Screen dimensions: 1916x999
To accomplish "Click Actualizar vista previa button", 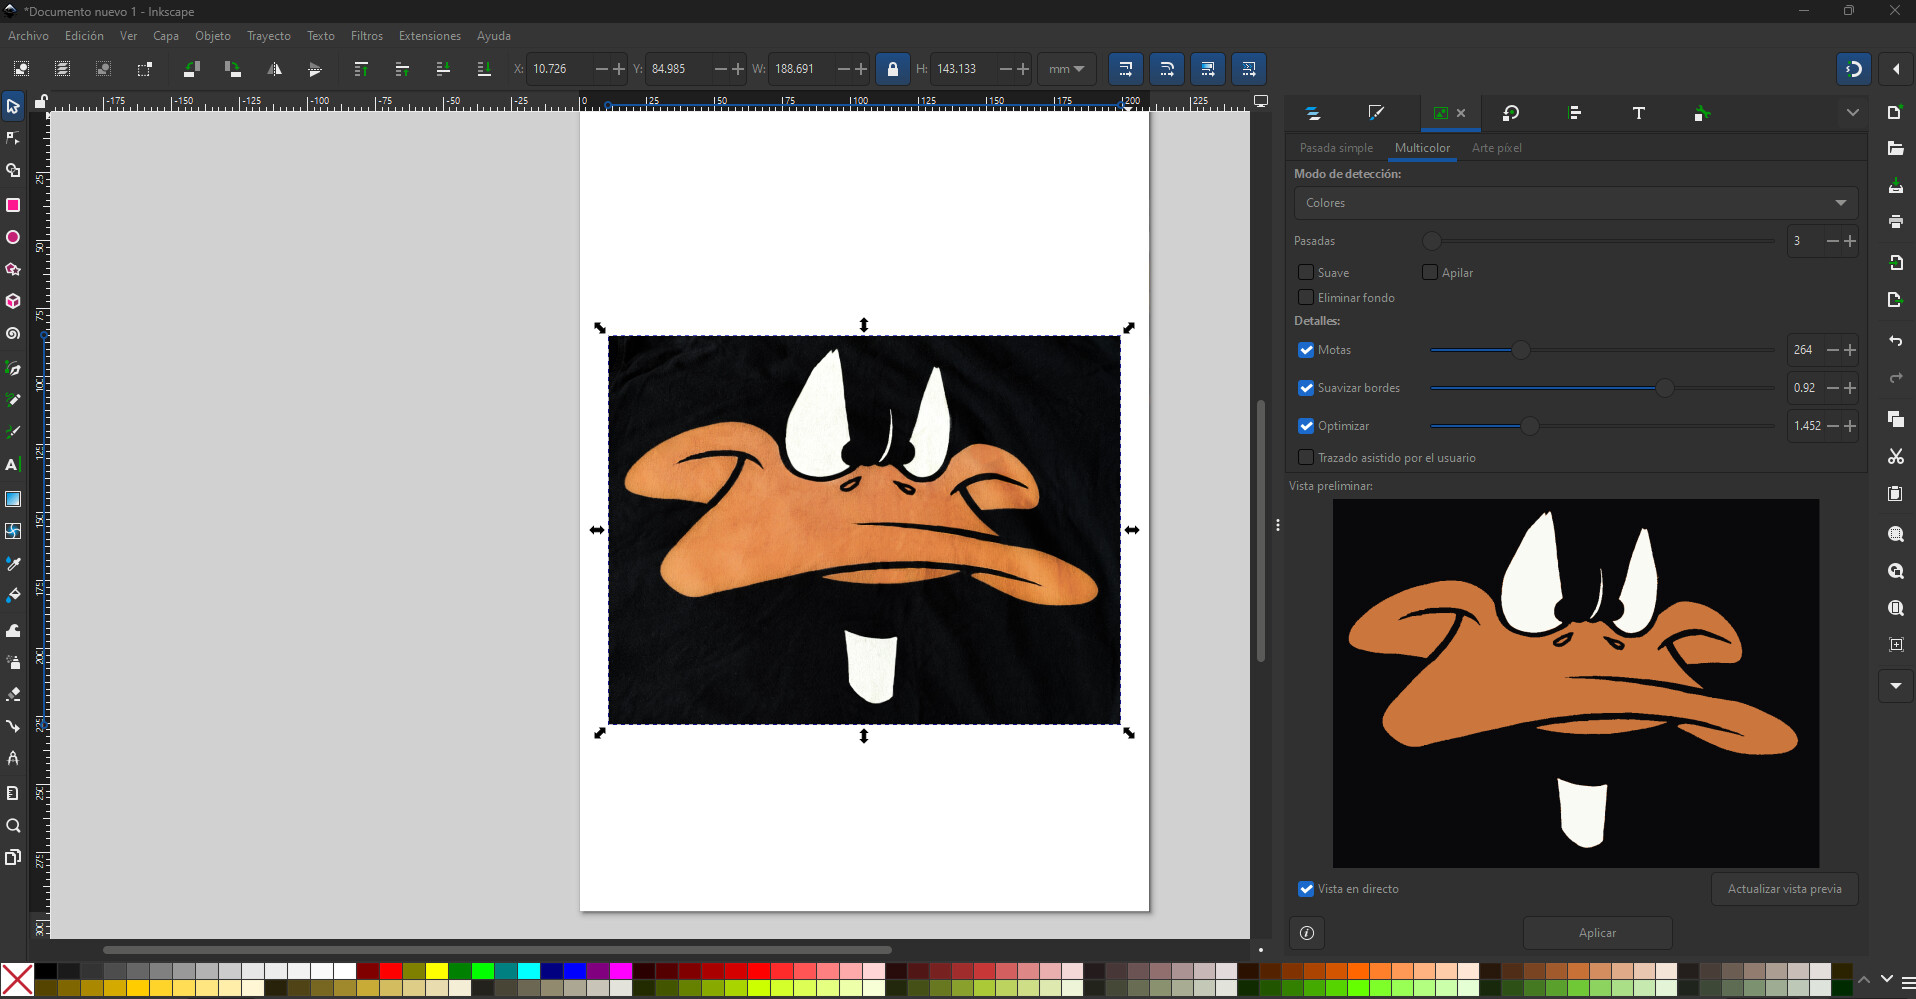I will pyautogui.click(x=1784, y=889).
